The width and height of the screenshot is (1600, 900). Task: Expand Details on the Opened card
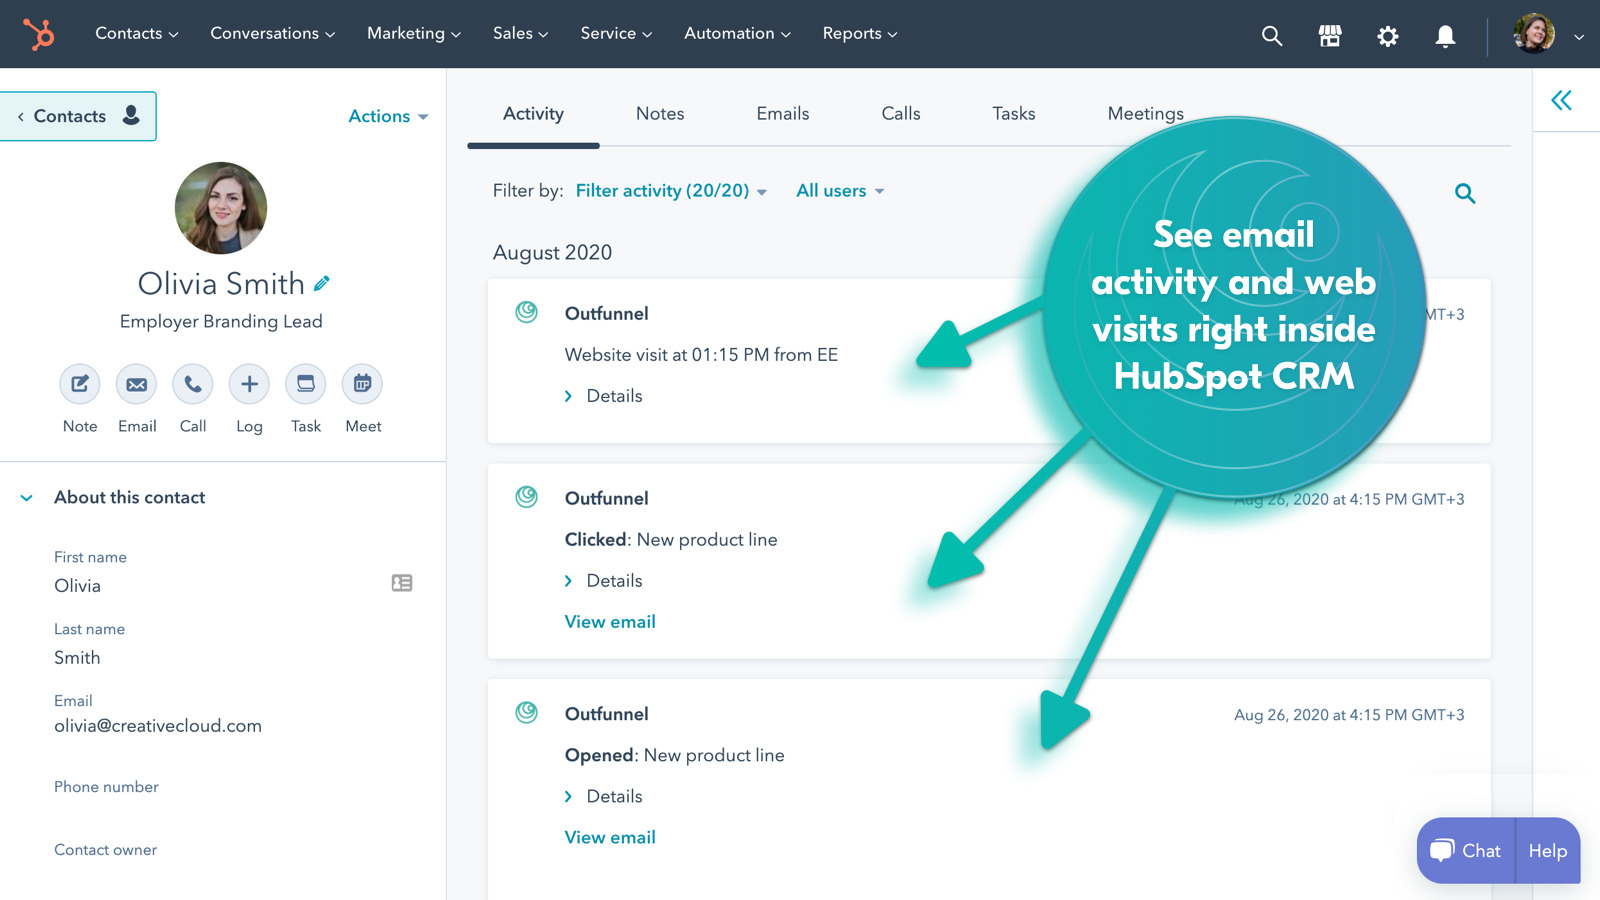[603, 797]
